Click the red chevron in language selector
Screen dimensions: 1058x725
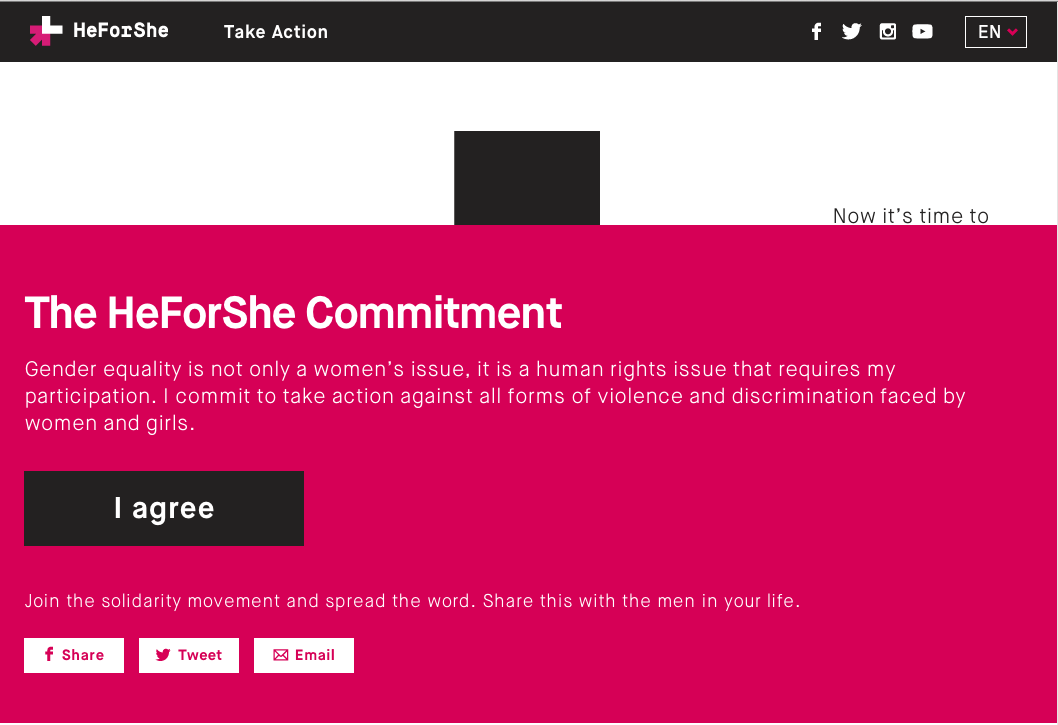(1013, 32)
